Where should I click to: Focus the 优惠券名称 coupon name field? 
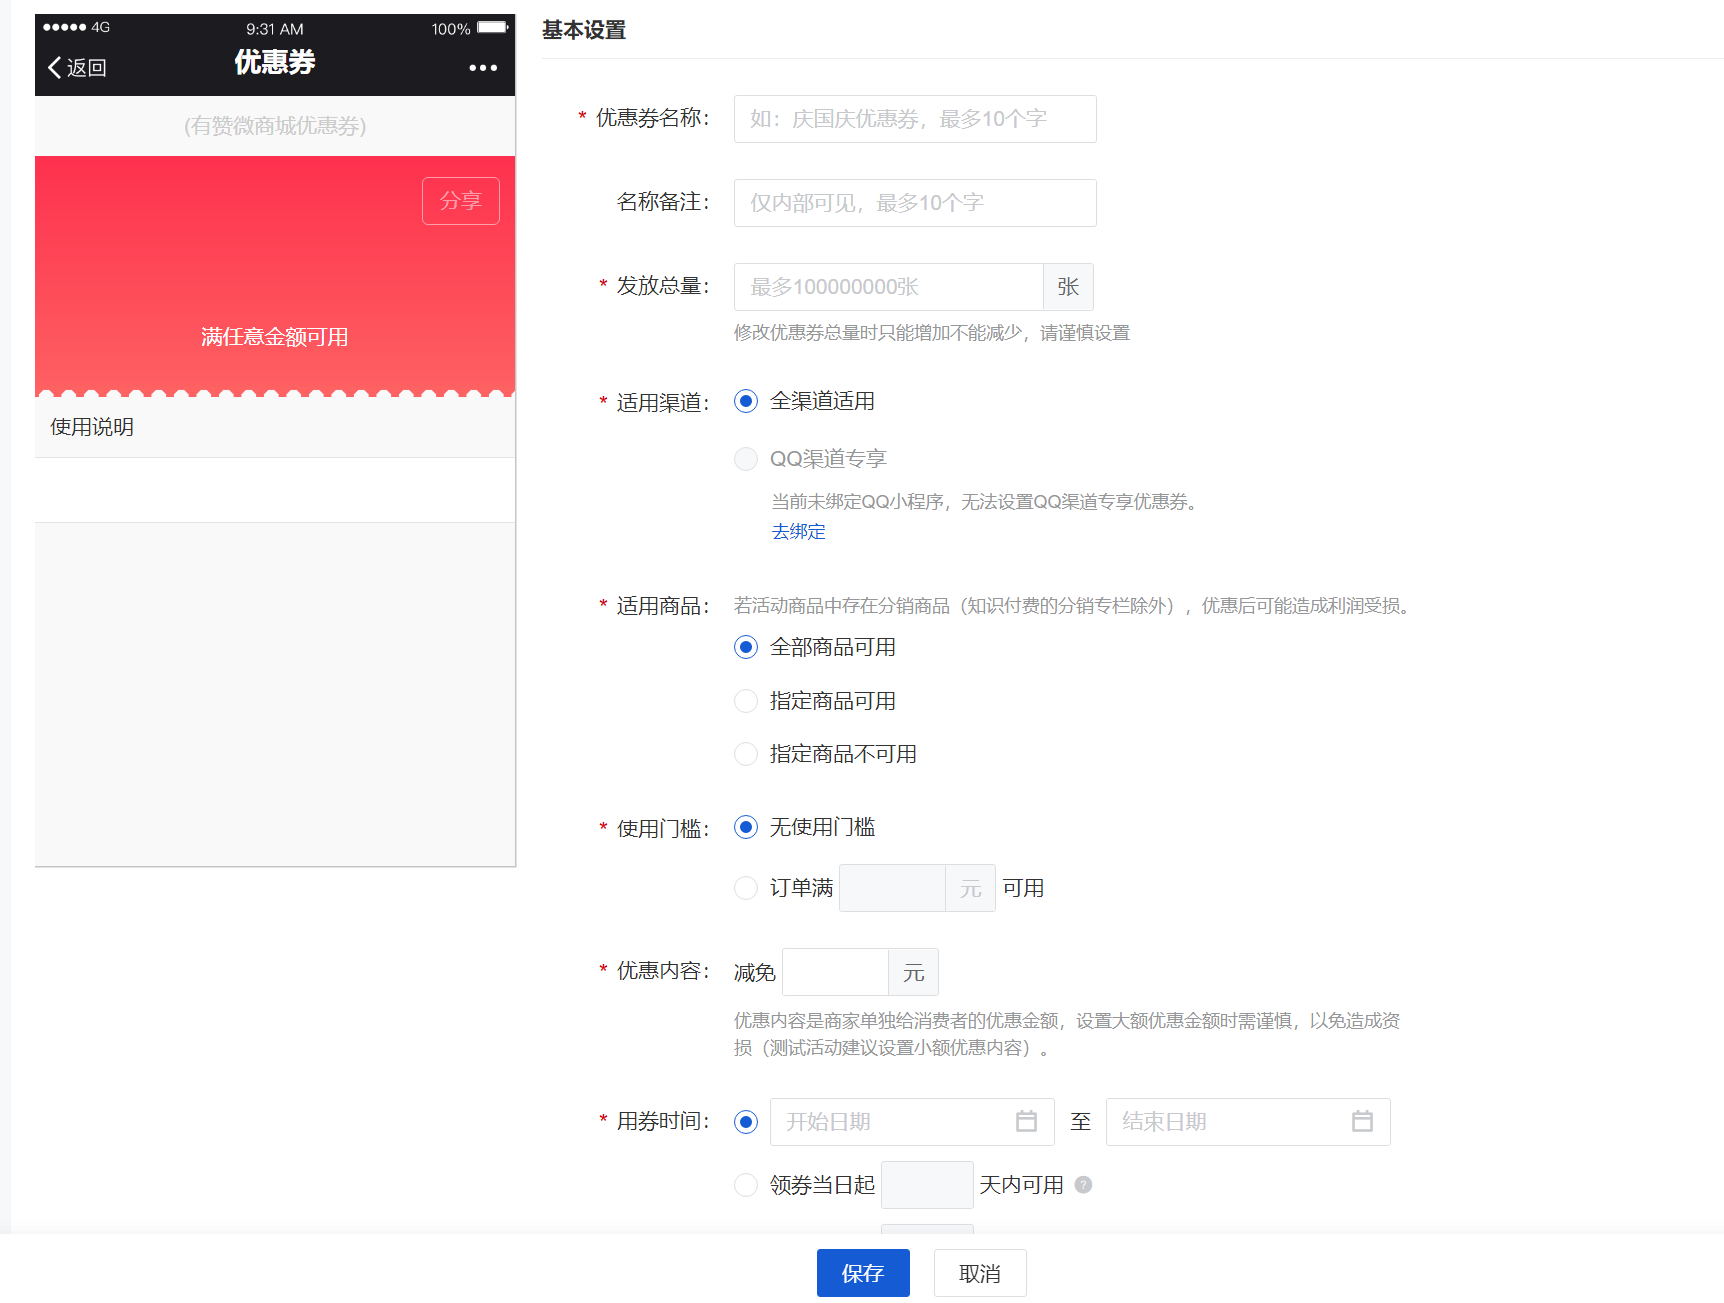(915, 119)
